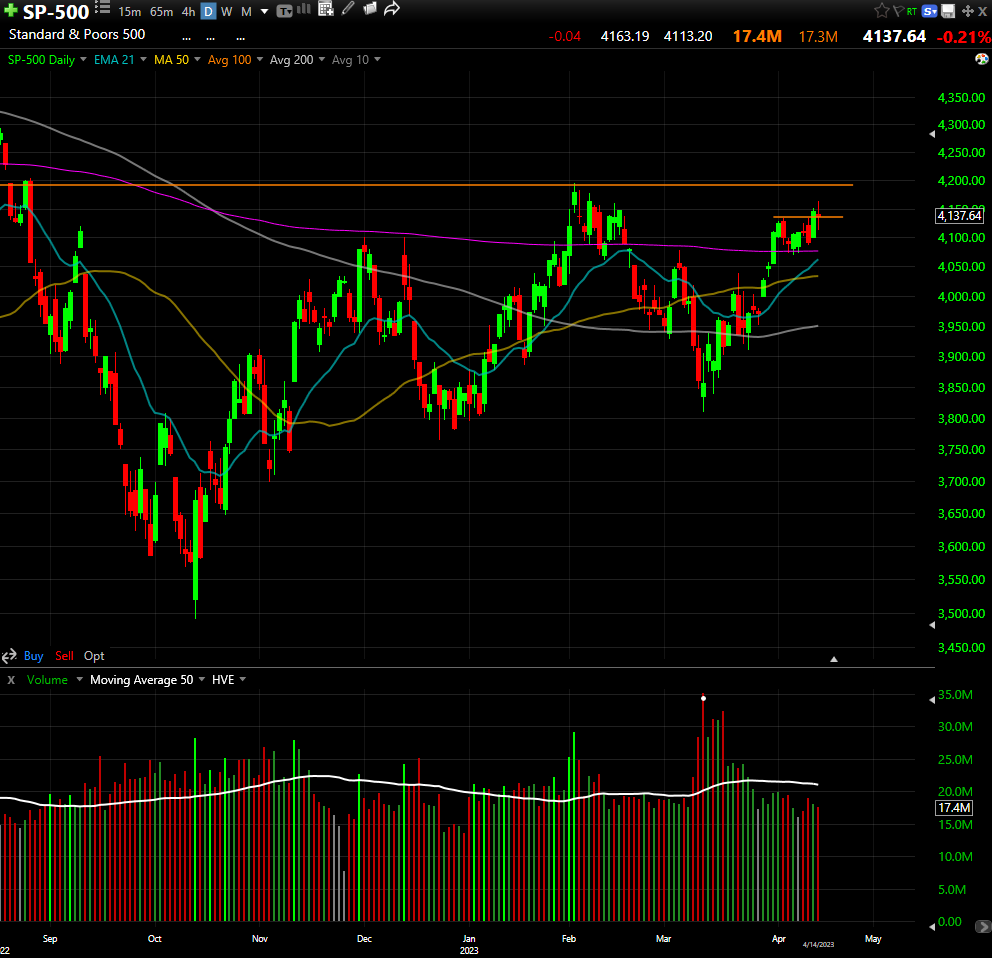Click the last price 4137.64 in header
The image size is (992, 958).
click(894, 36)
